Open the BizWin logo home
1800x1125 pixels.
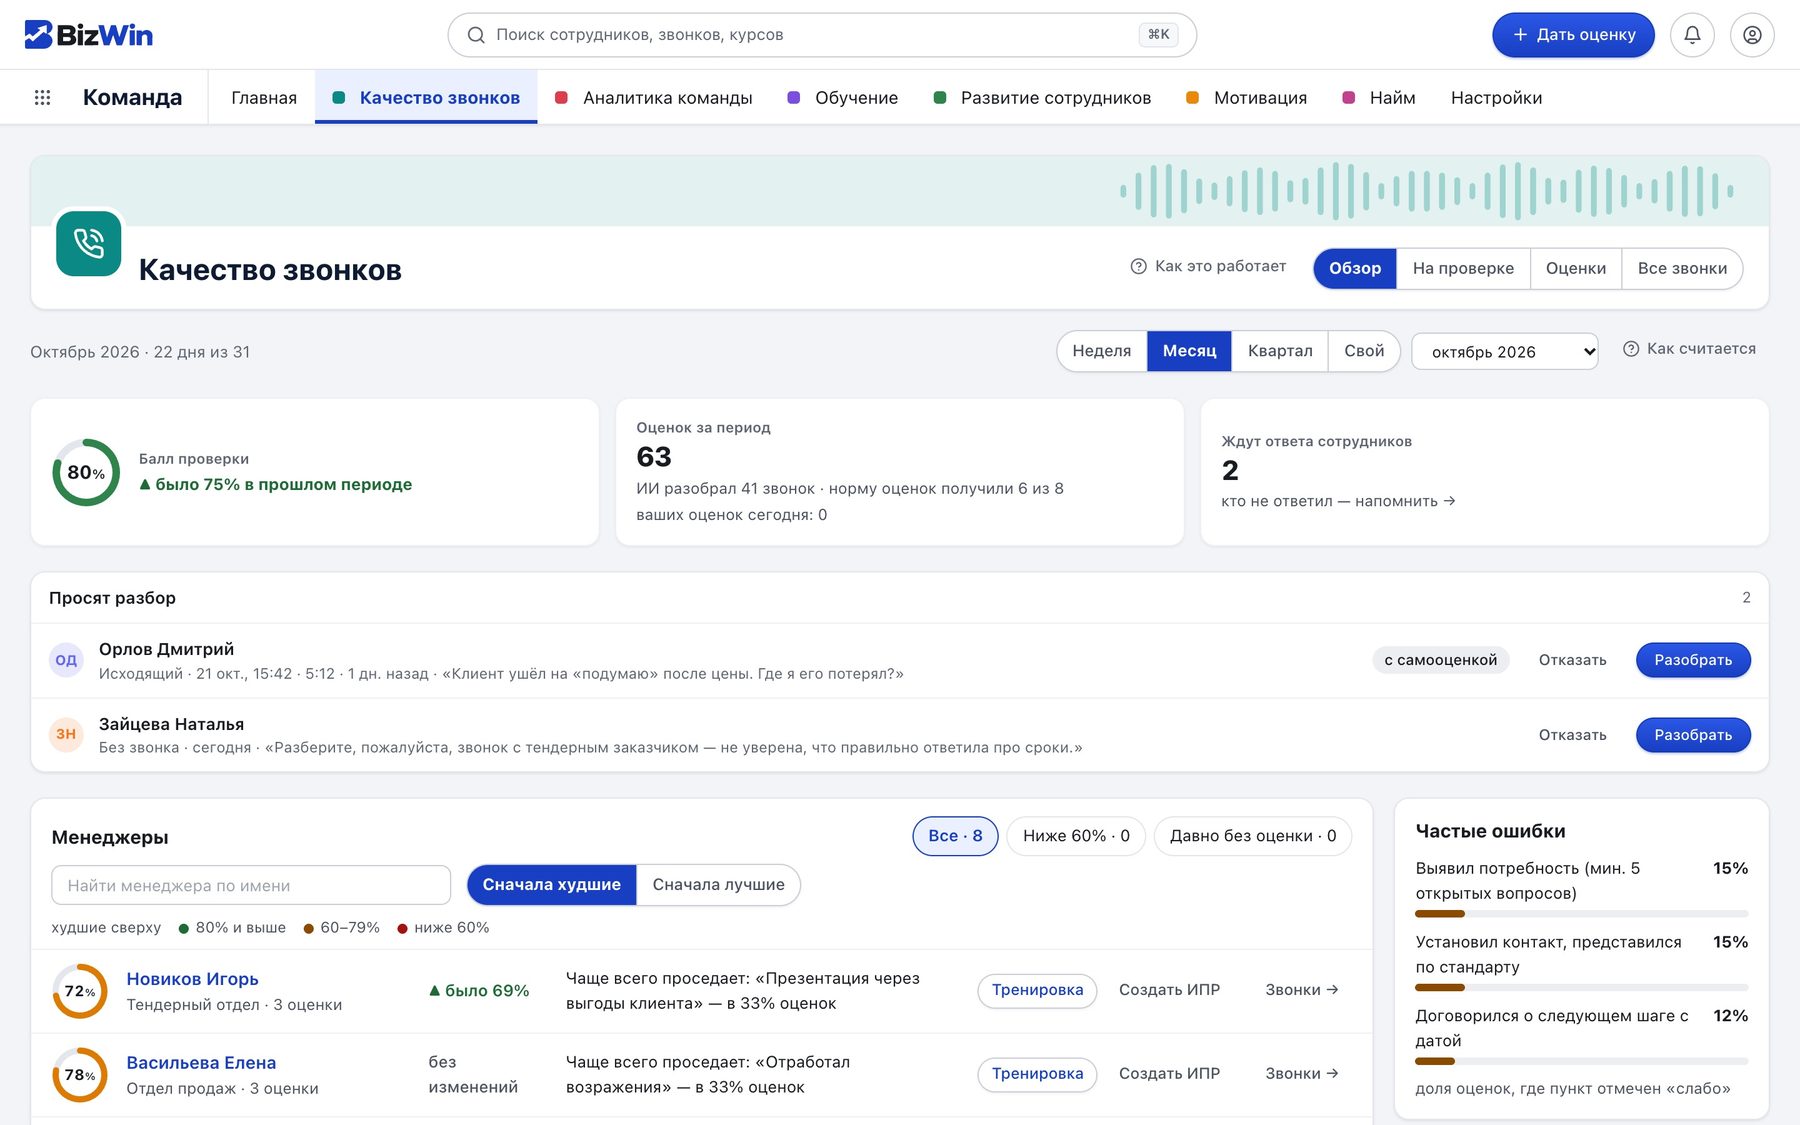(x=88, y=35)
